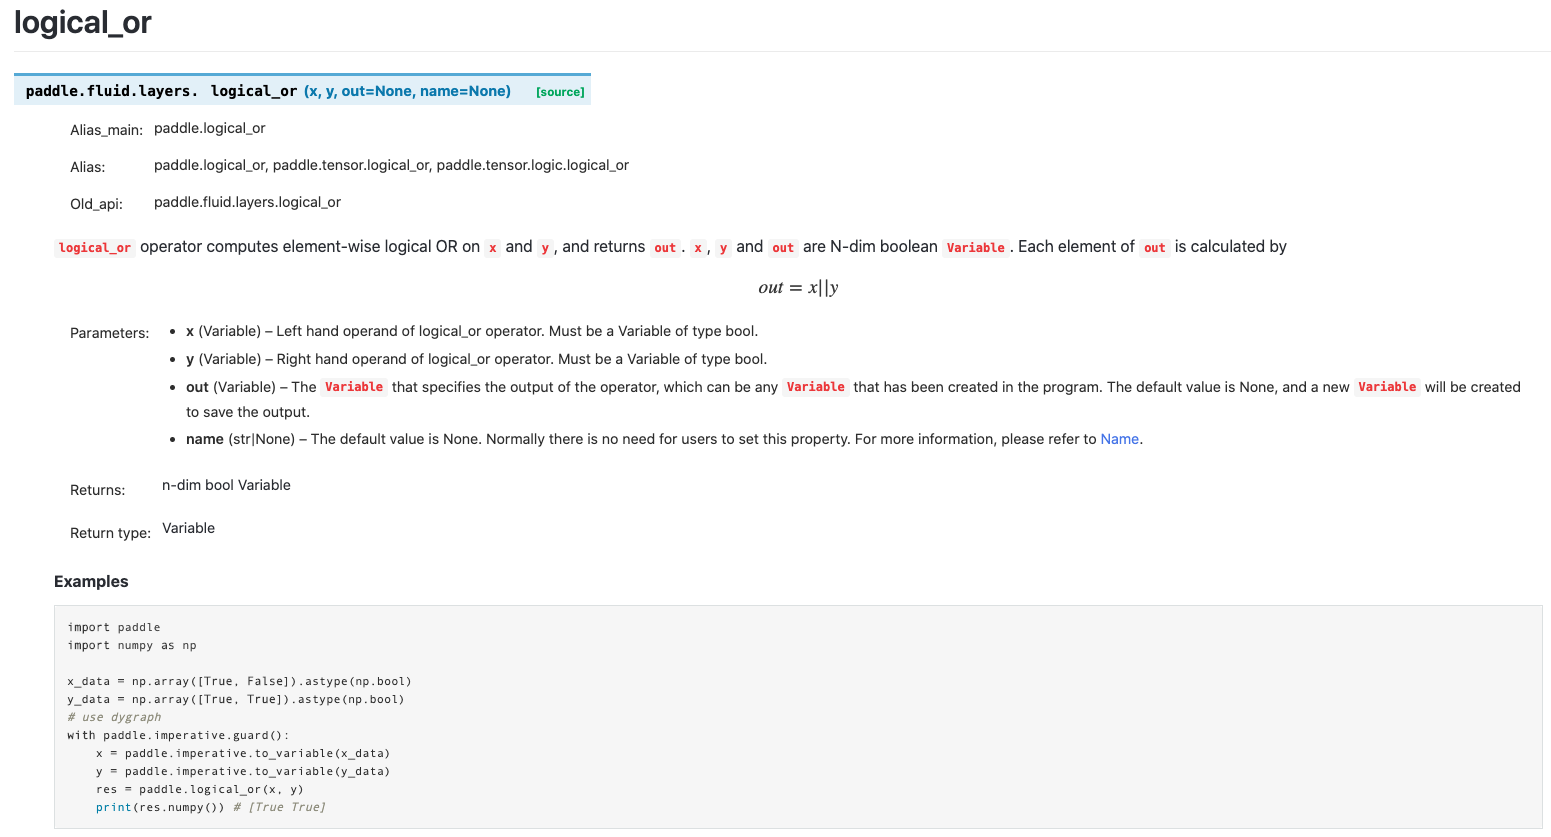Click the red Variable tag after N-dim boolean
1551x837 pixels.
[x=975, y=248]
